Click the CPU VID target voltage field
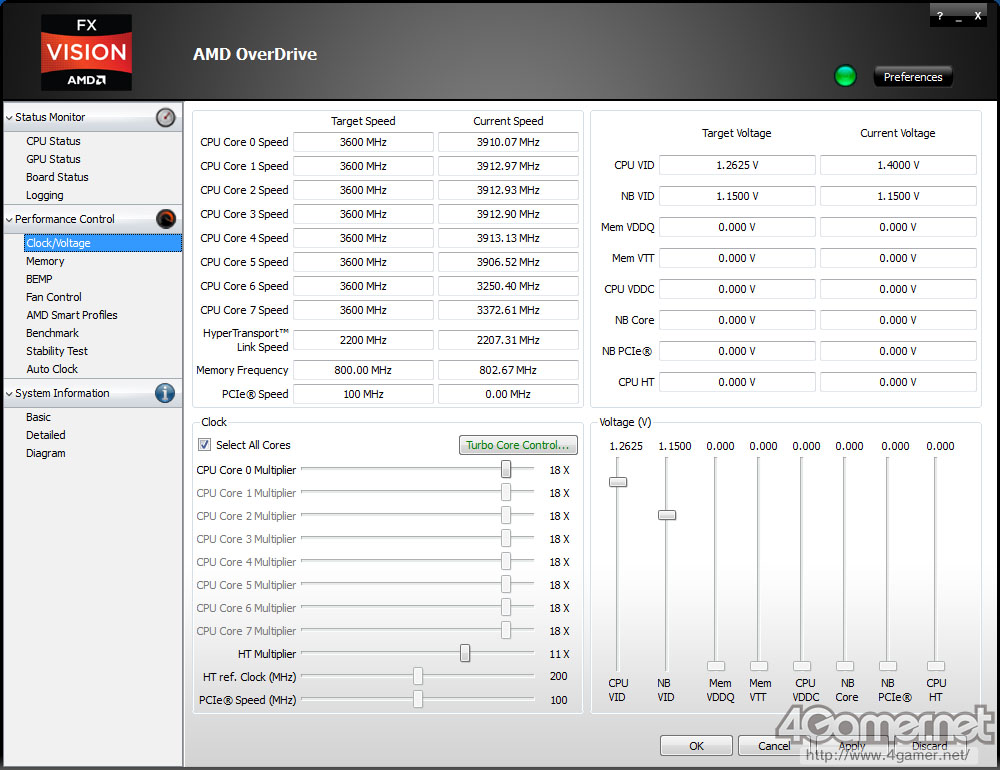Viewport: 1000px width, 770px height. coord(737,166)
